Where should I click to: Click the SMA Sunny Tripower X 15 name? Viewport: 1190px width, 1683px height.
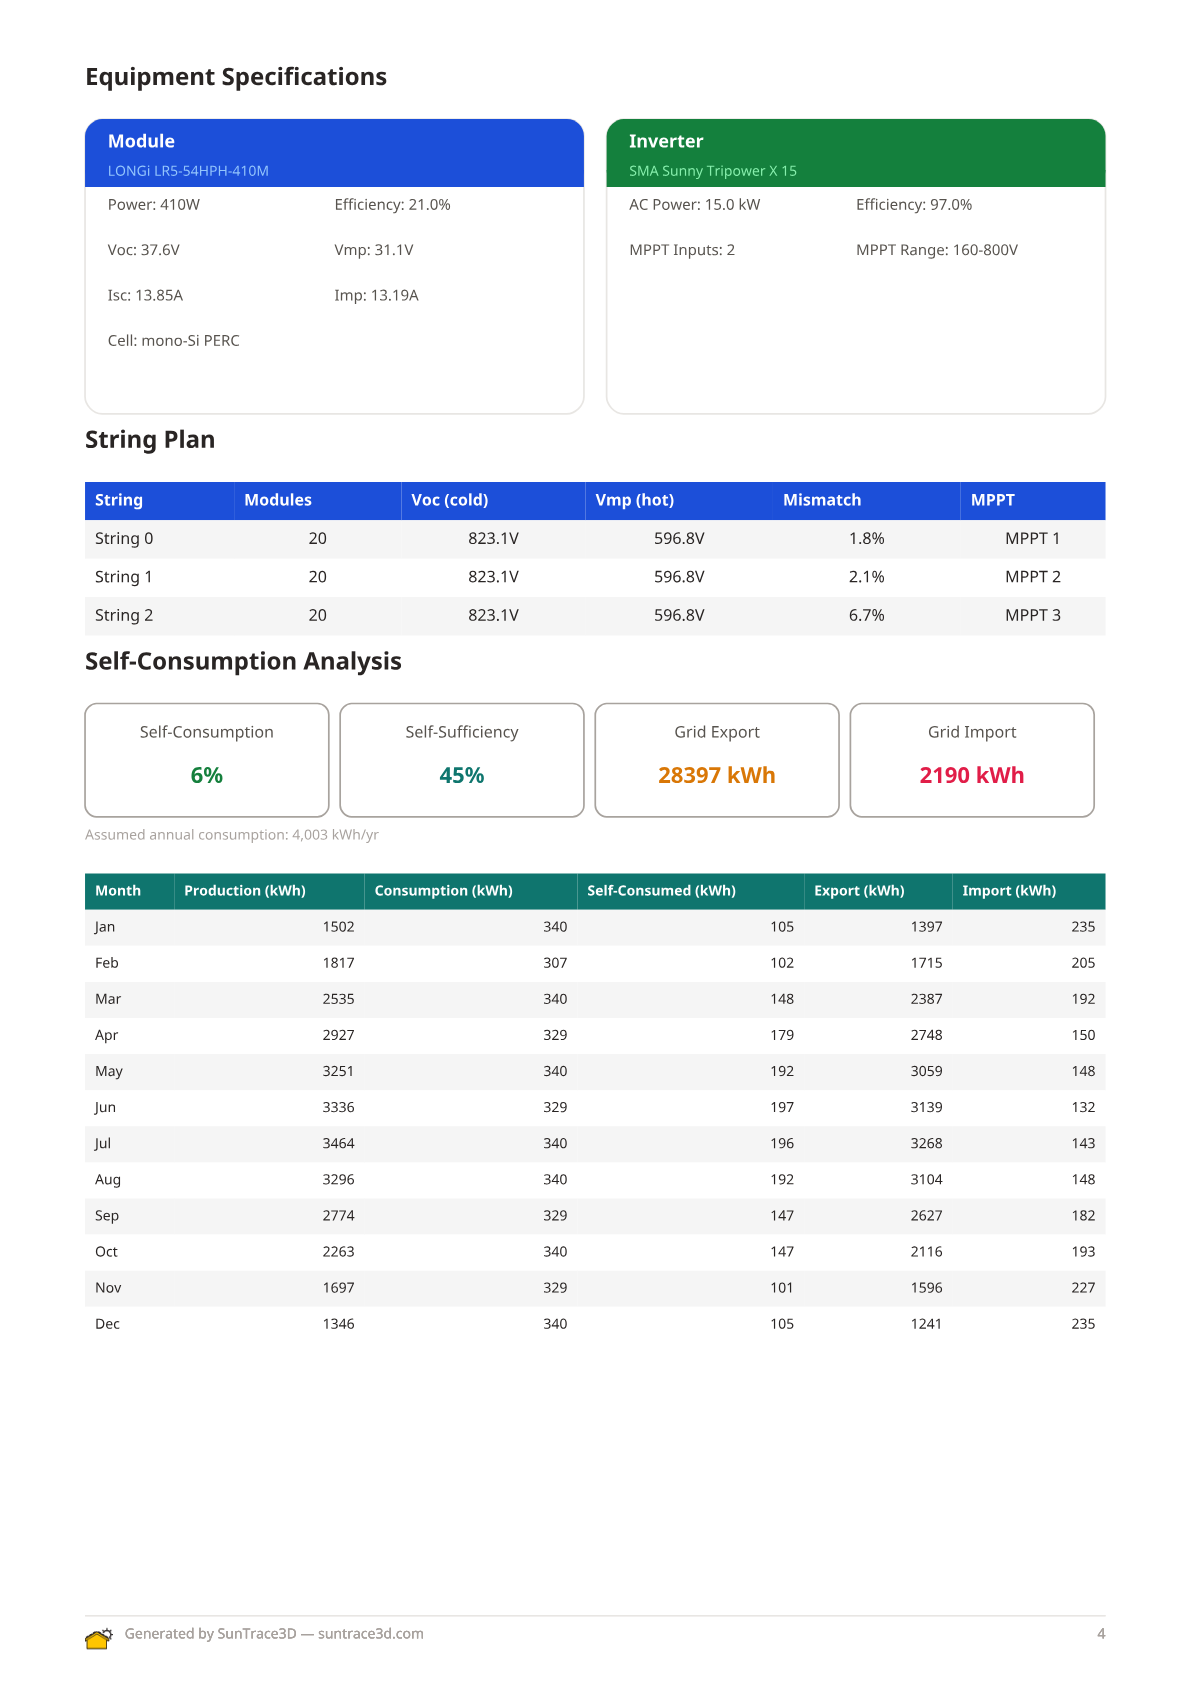click(x=713, y=171)
